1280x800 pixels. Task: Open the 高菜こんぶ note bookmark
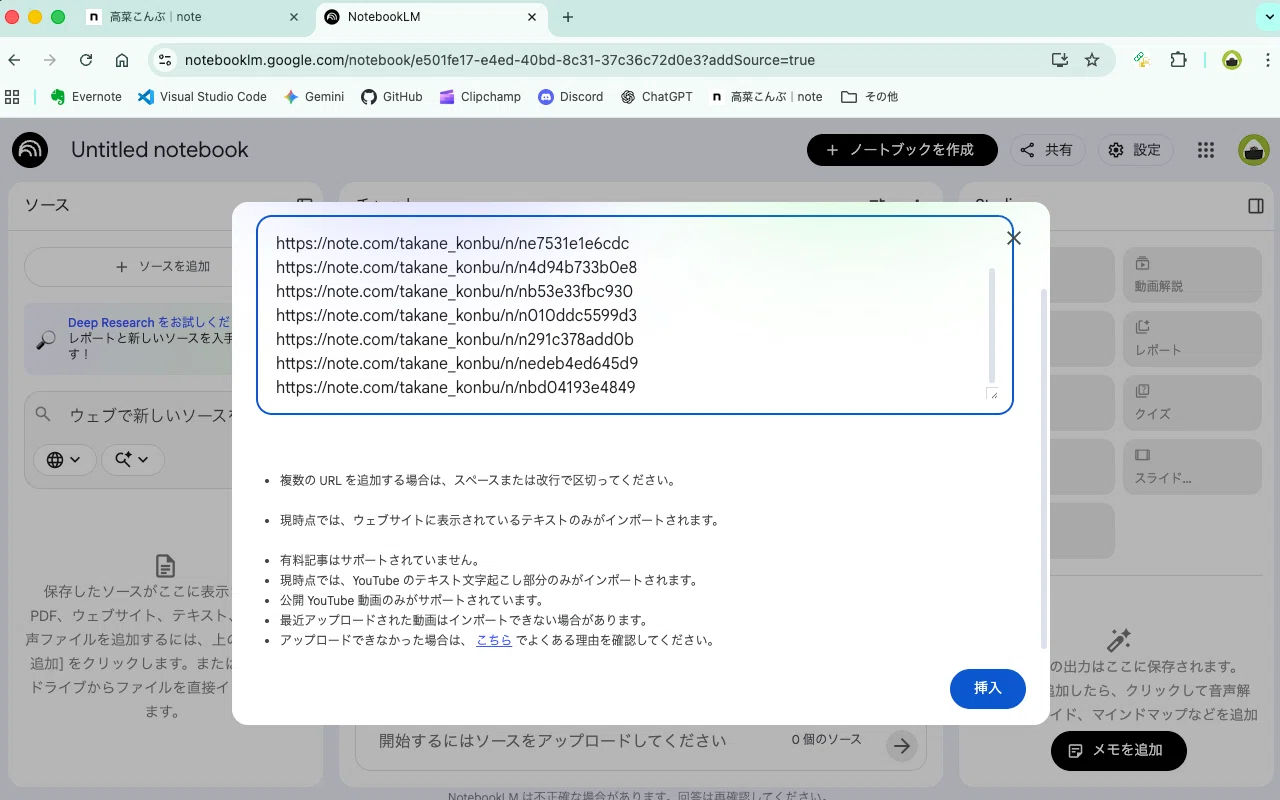[766, 97]
